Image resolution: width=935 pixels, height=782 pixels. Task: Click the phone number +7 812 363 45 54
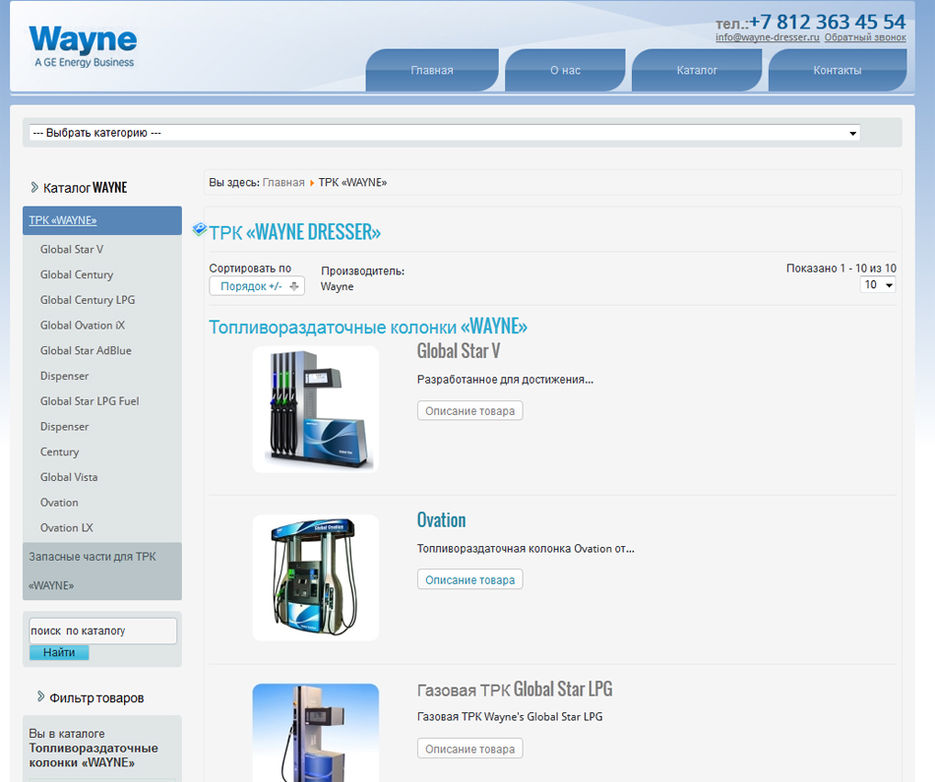click(x=827, y=22)
